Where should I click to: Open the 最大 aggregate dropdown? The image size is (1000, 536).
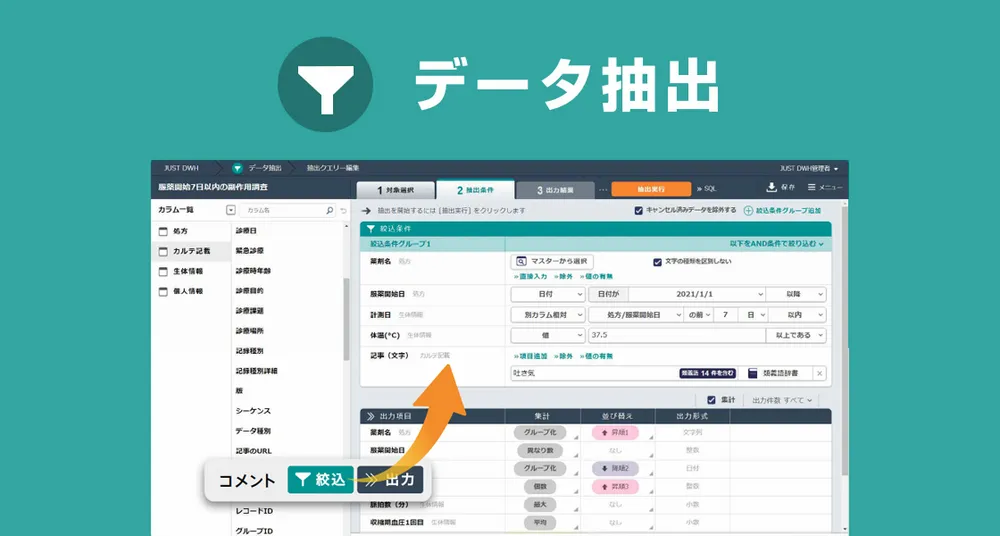tap(540, 504)
